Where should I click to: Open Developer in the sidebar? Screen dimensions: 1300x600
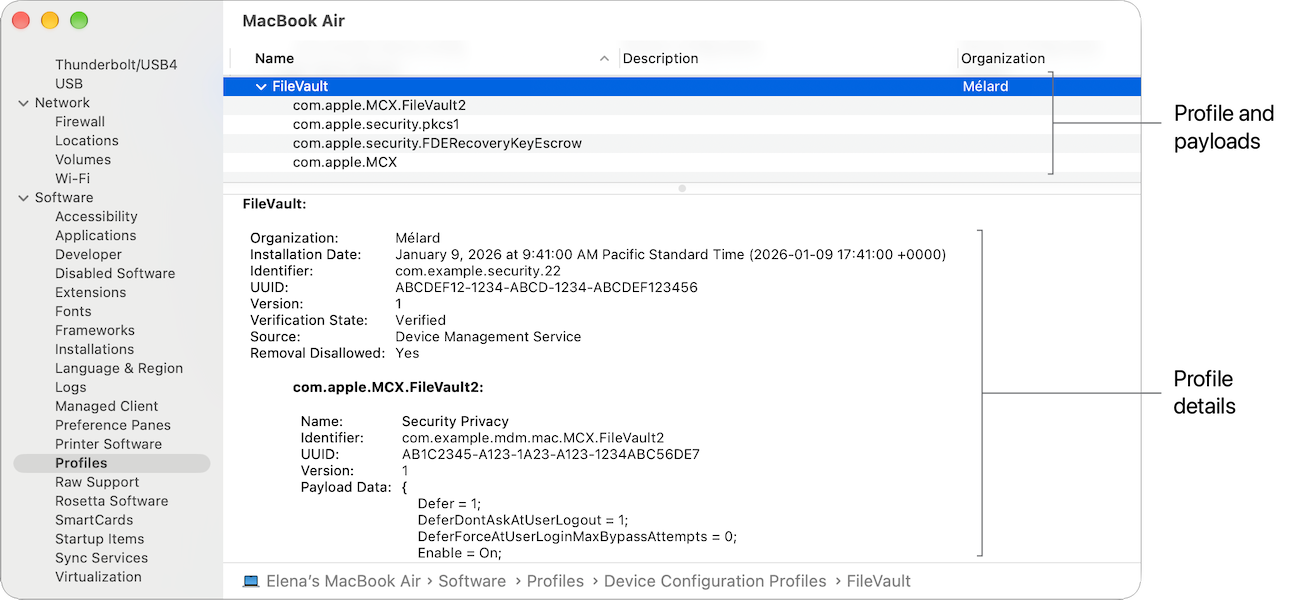[x=89, y=255]
